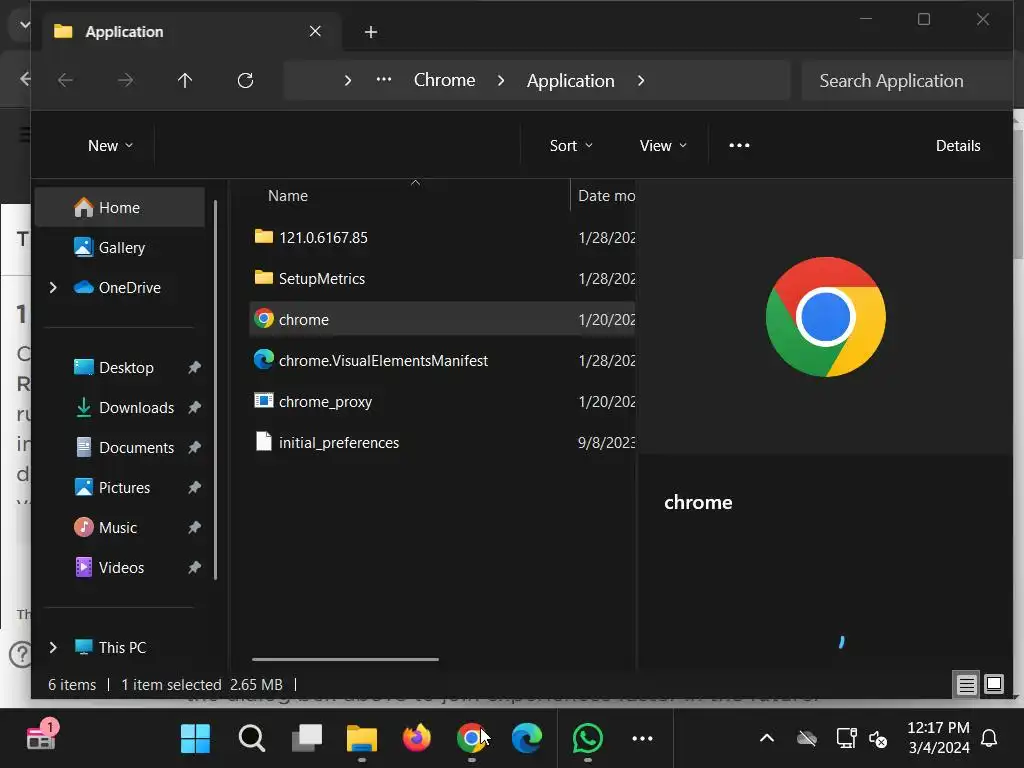Open Home in the navigation pane
Viewport: 1024px width, 768px height.
point(120,208)
